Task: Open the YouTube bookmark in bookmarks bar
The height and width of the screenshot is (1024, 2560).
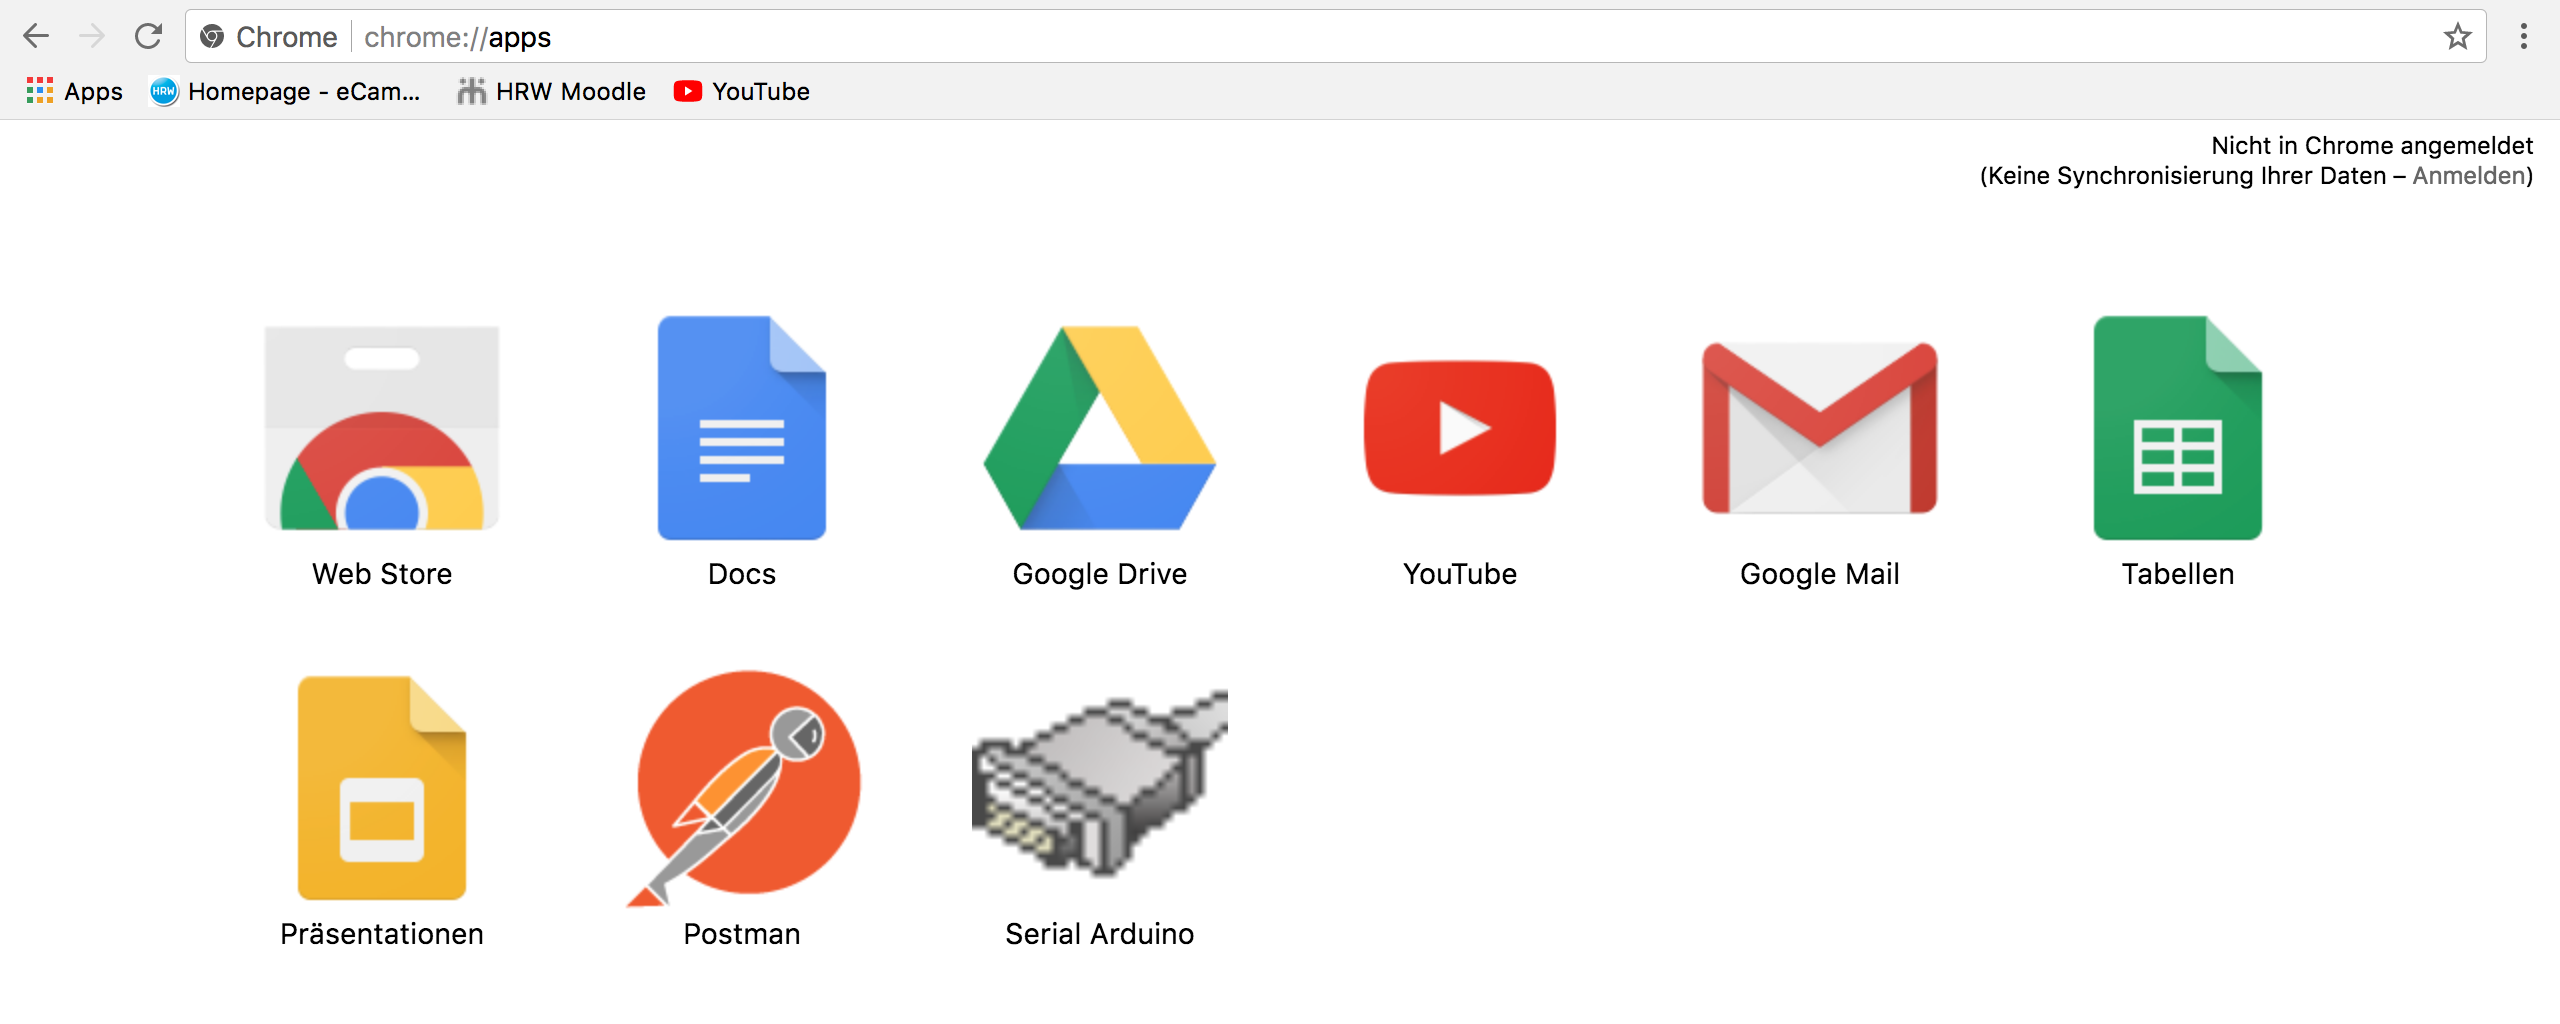Action: [742, 91]
